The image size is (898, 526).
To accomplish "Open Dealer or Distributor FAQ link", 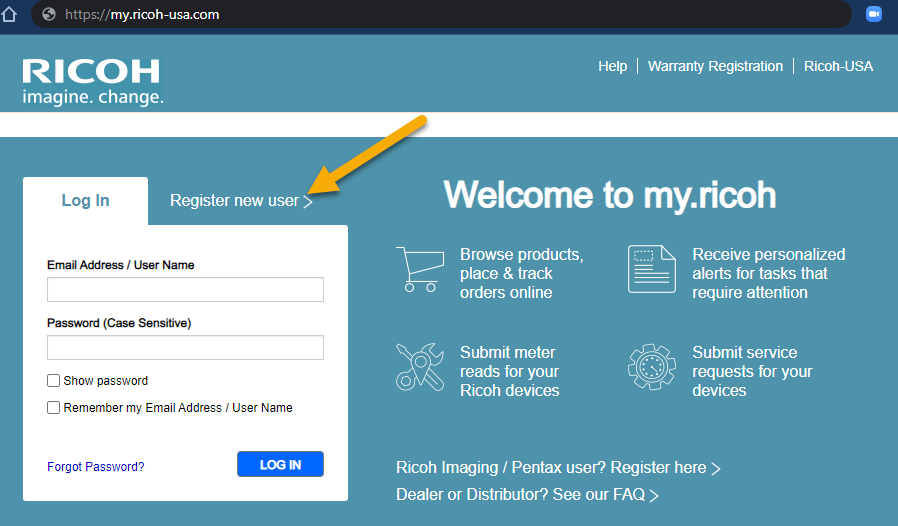I will click(x=527, y=494).
